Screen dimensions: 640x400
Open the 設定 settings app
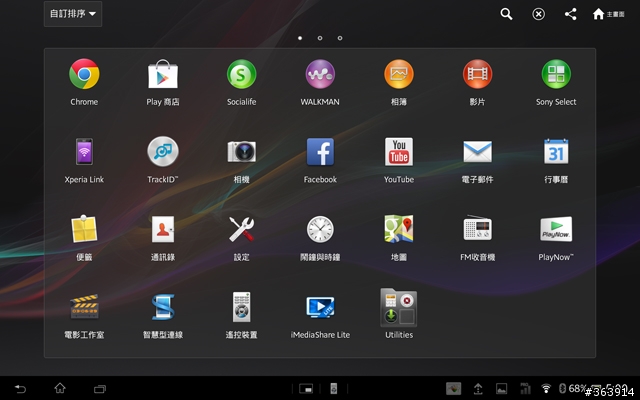[x=242, y=229]
